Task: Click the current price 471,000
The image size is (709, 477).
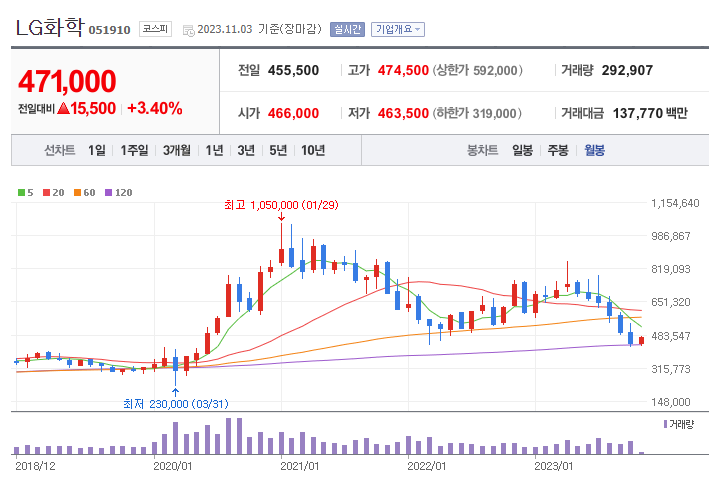Action: click(x=67, y=81)
